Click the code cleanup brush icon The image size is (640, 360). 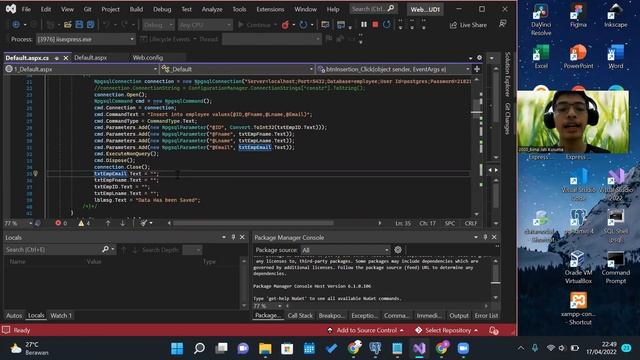click(x=143, y=223)
